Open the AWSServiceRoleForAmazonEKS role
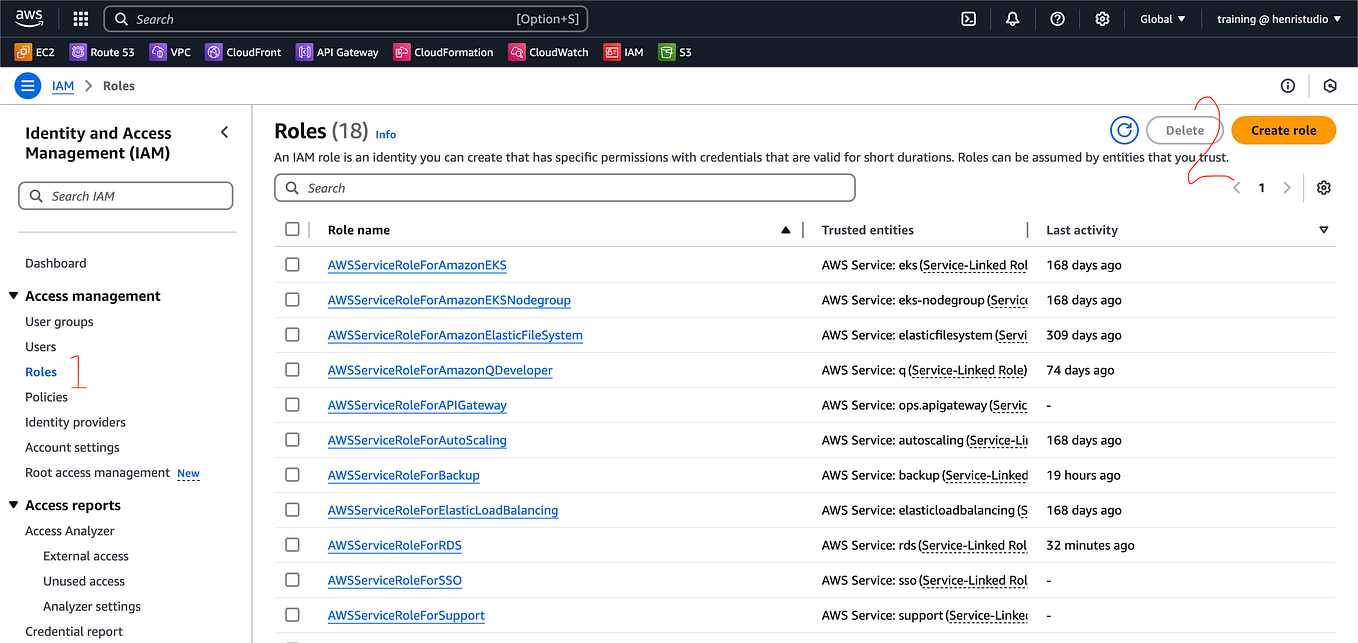1358x643 pixels. 417,264
